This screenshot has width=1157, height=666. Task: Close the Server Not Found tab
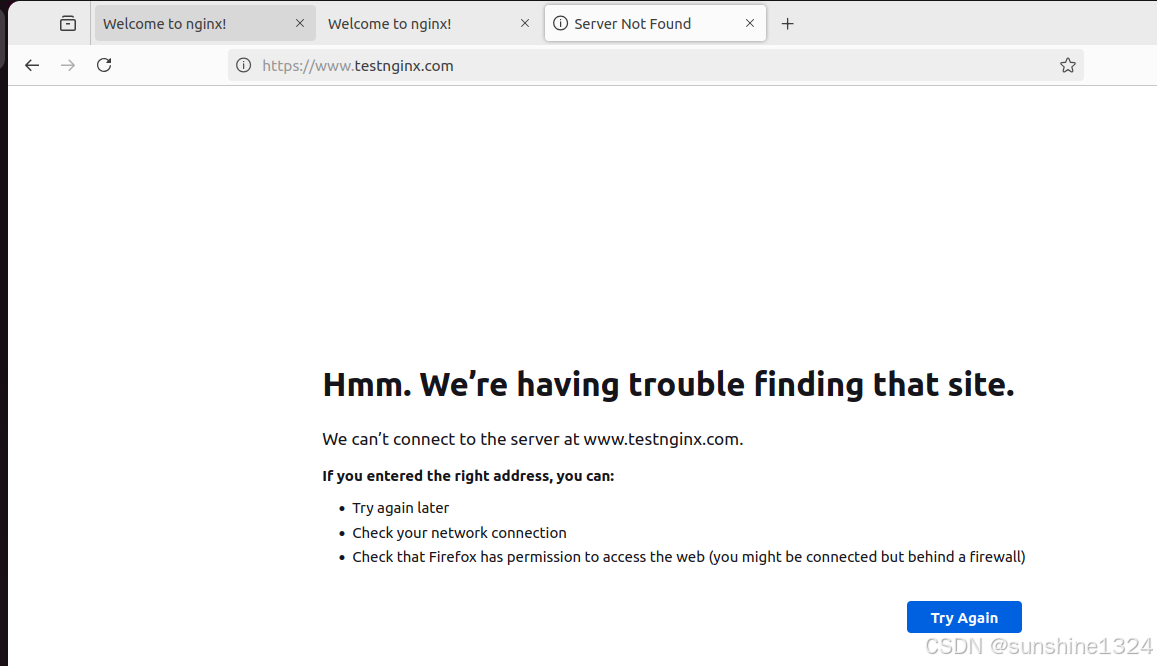[750, 24]
